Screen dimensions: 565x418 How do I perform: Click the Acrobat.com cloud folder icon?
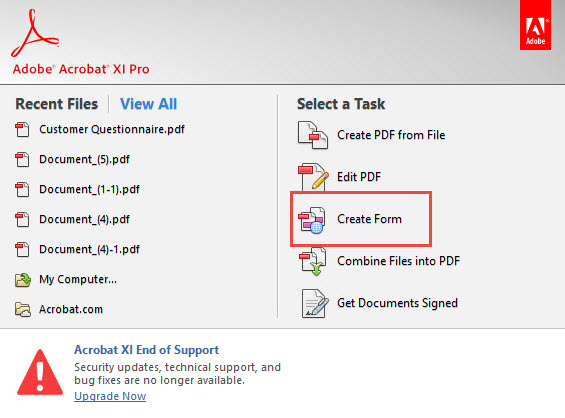(23, 310)
